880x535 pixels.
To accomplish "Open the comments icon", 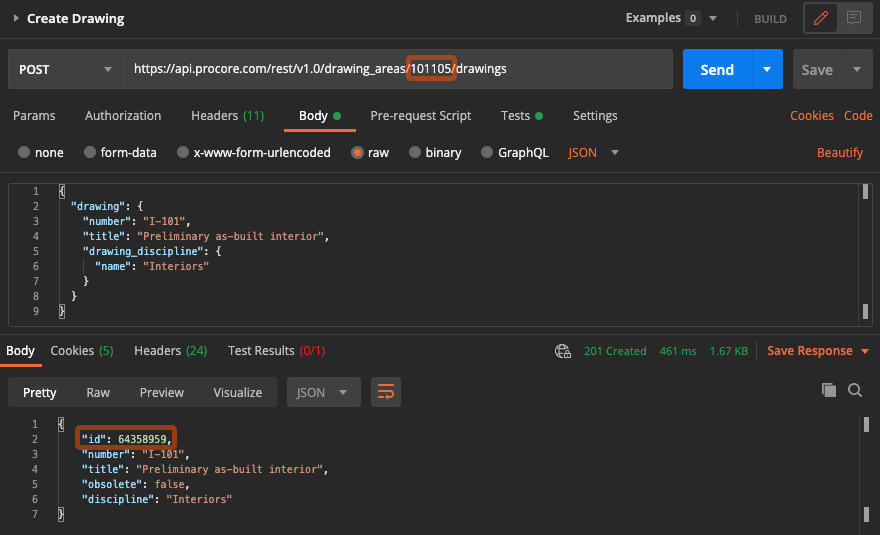I will click(854, 18).
